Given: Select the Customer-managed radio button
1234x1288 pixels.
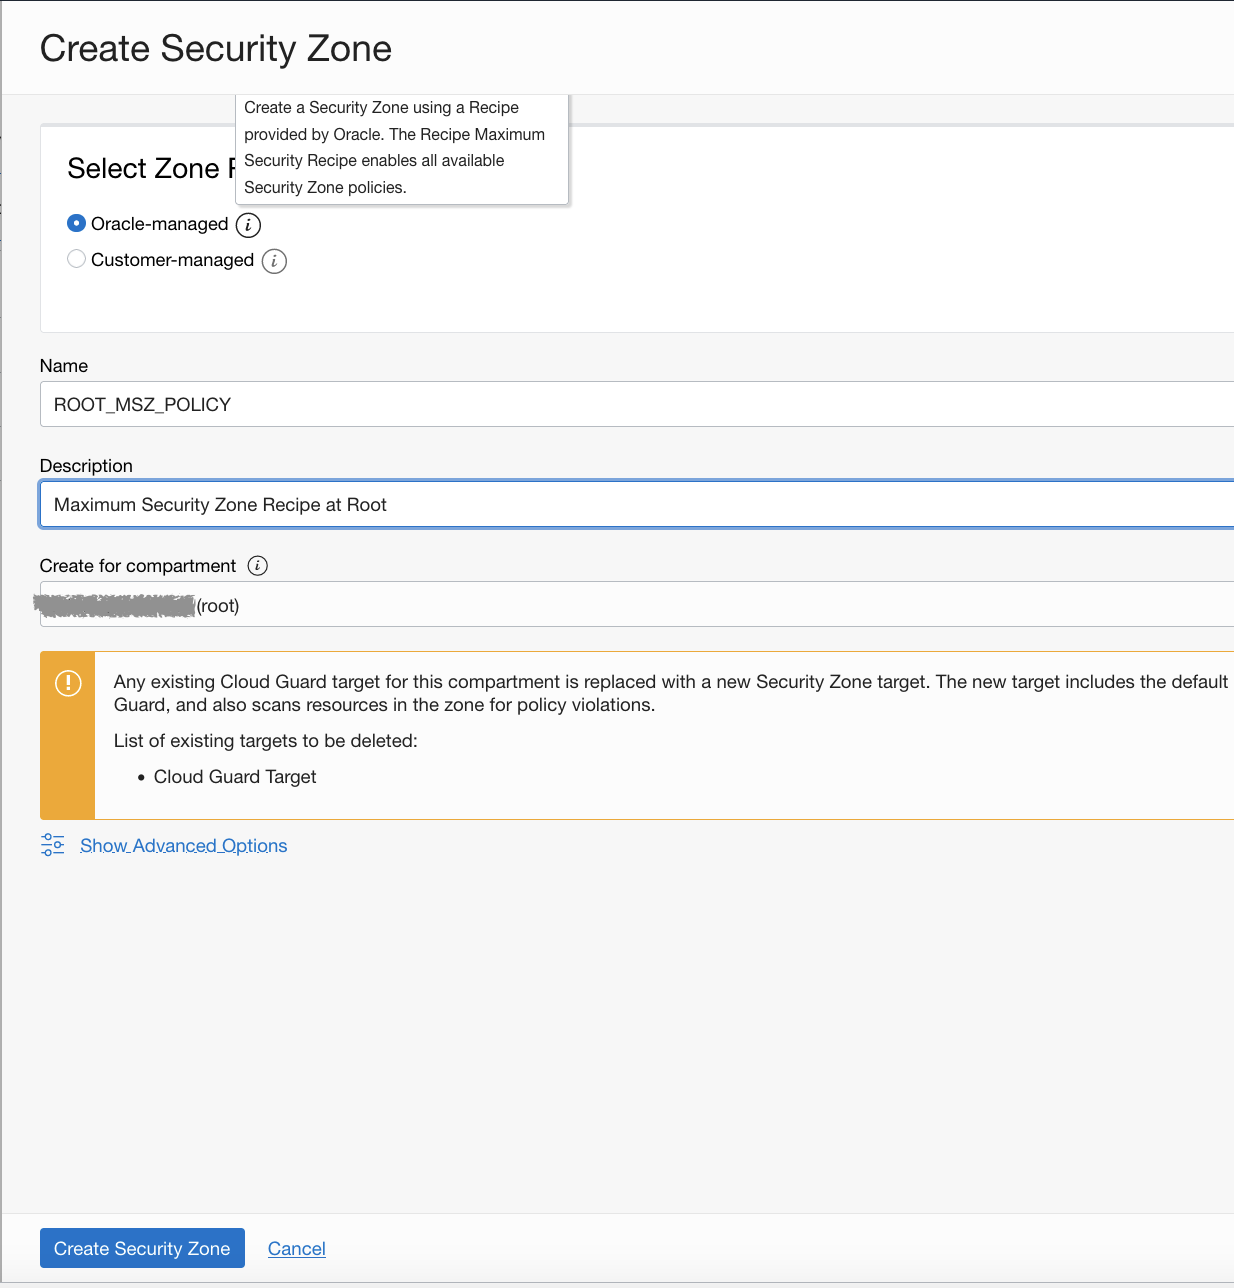Looking at the screenshot, I should pyautogui.click(x=76, y=259).
